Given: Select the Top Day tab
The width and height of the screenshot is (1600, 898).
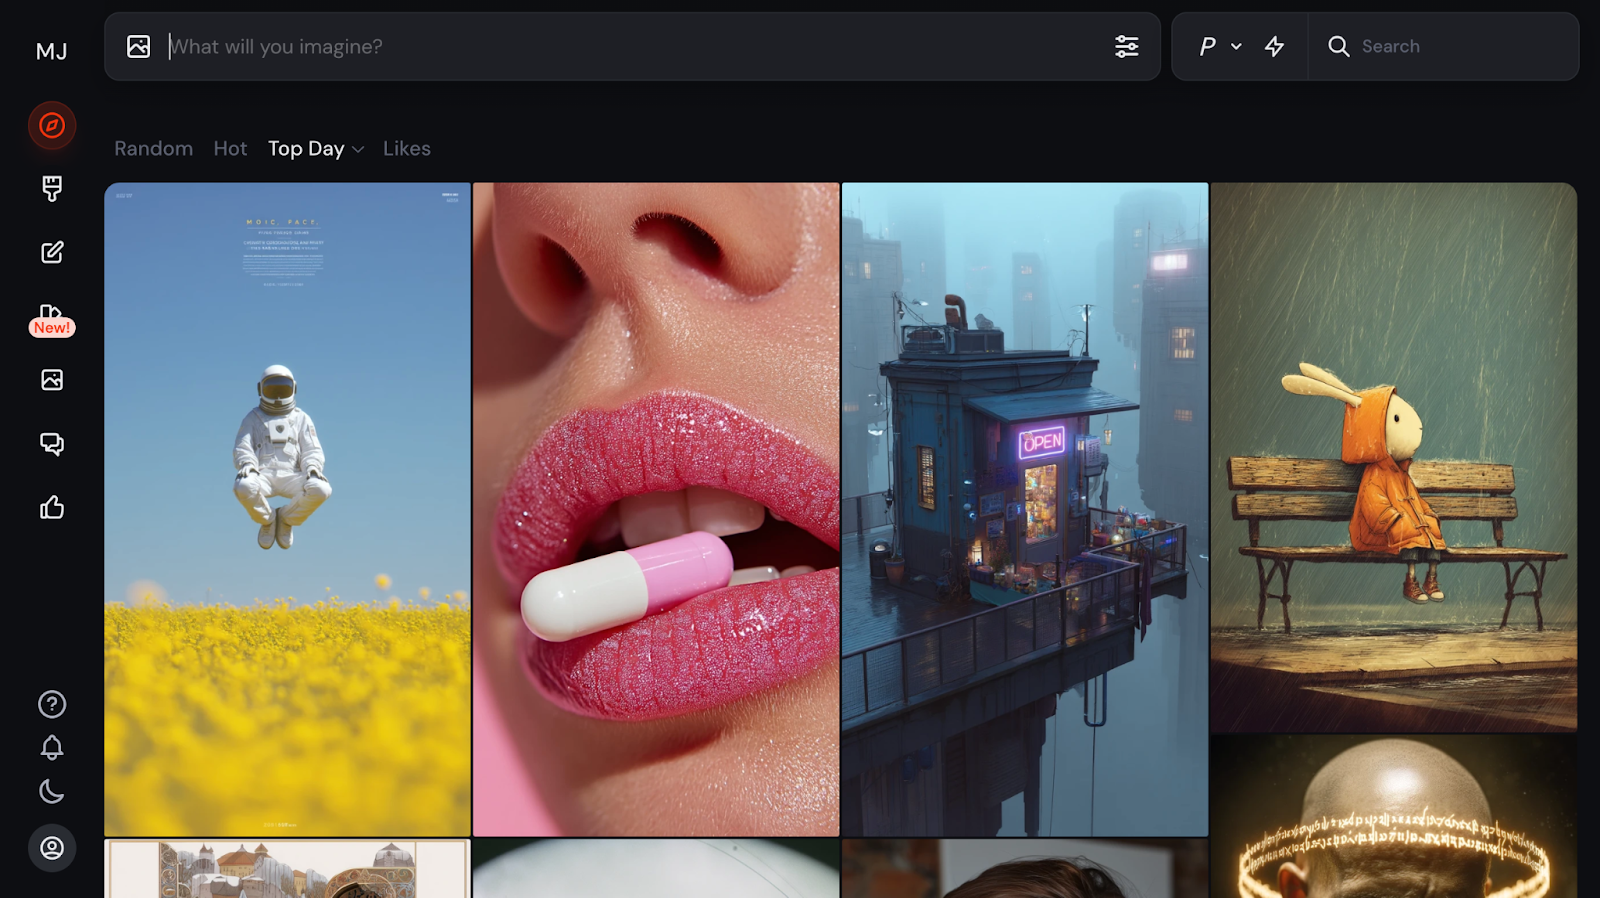Looking at the screenshot, I should tap(306, 148).
